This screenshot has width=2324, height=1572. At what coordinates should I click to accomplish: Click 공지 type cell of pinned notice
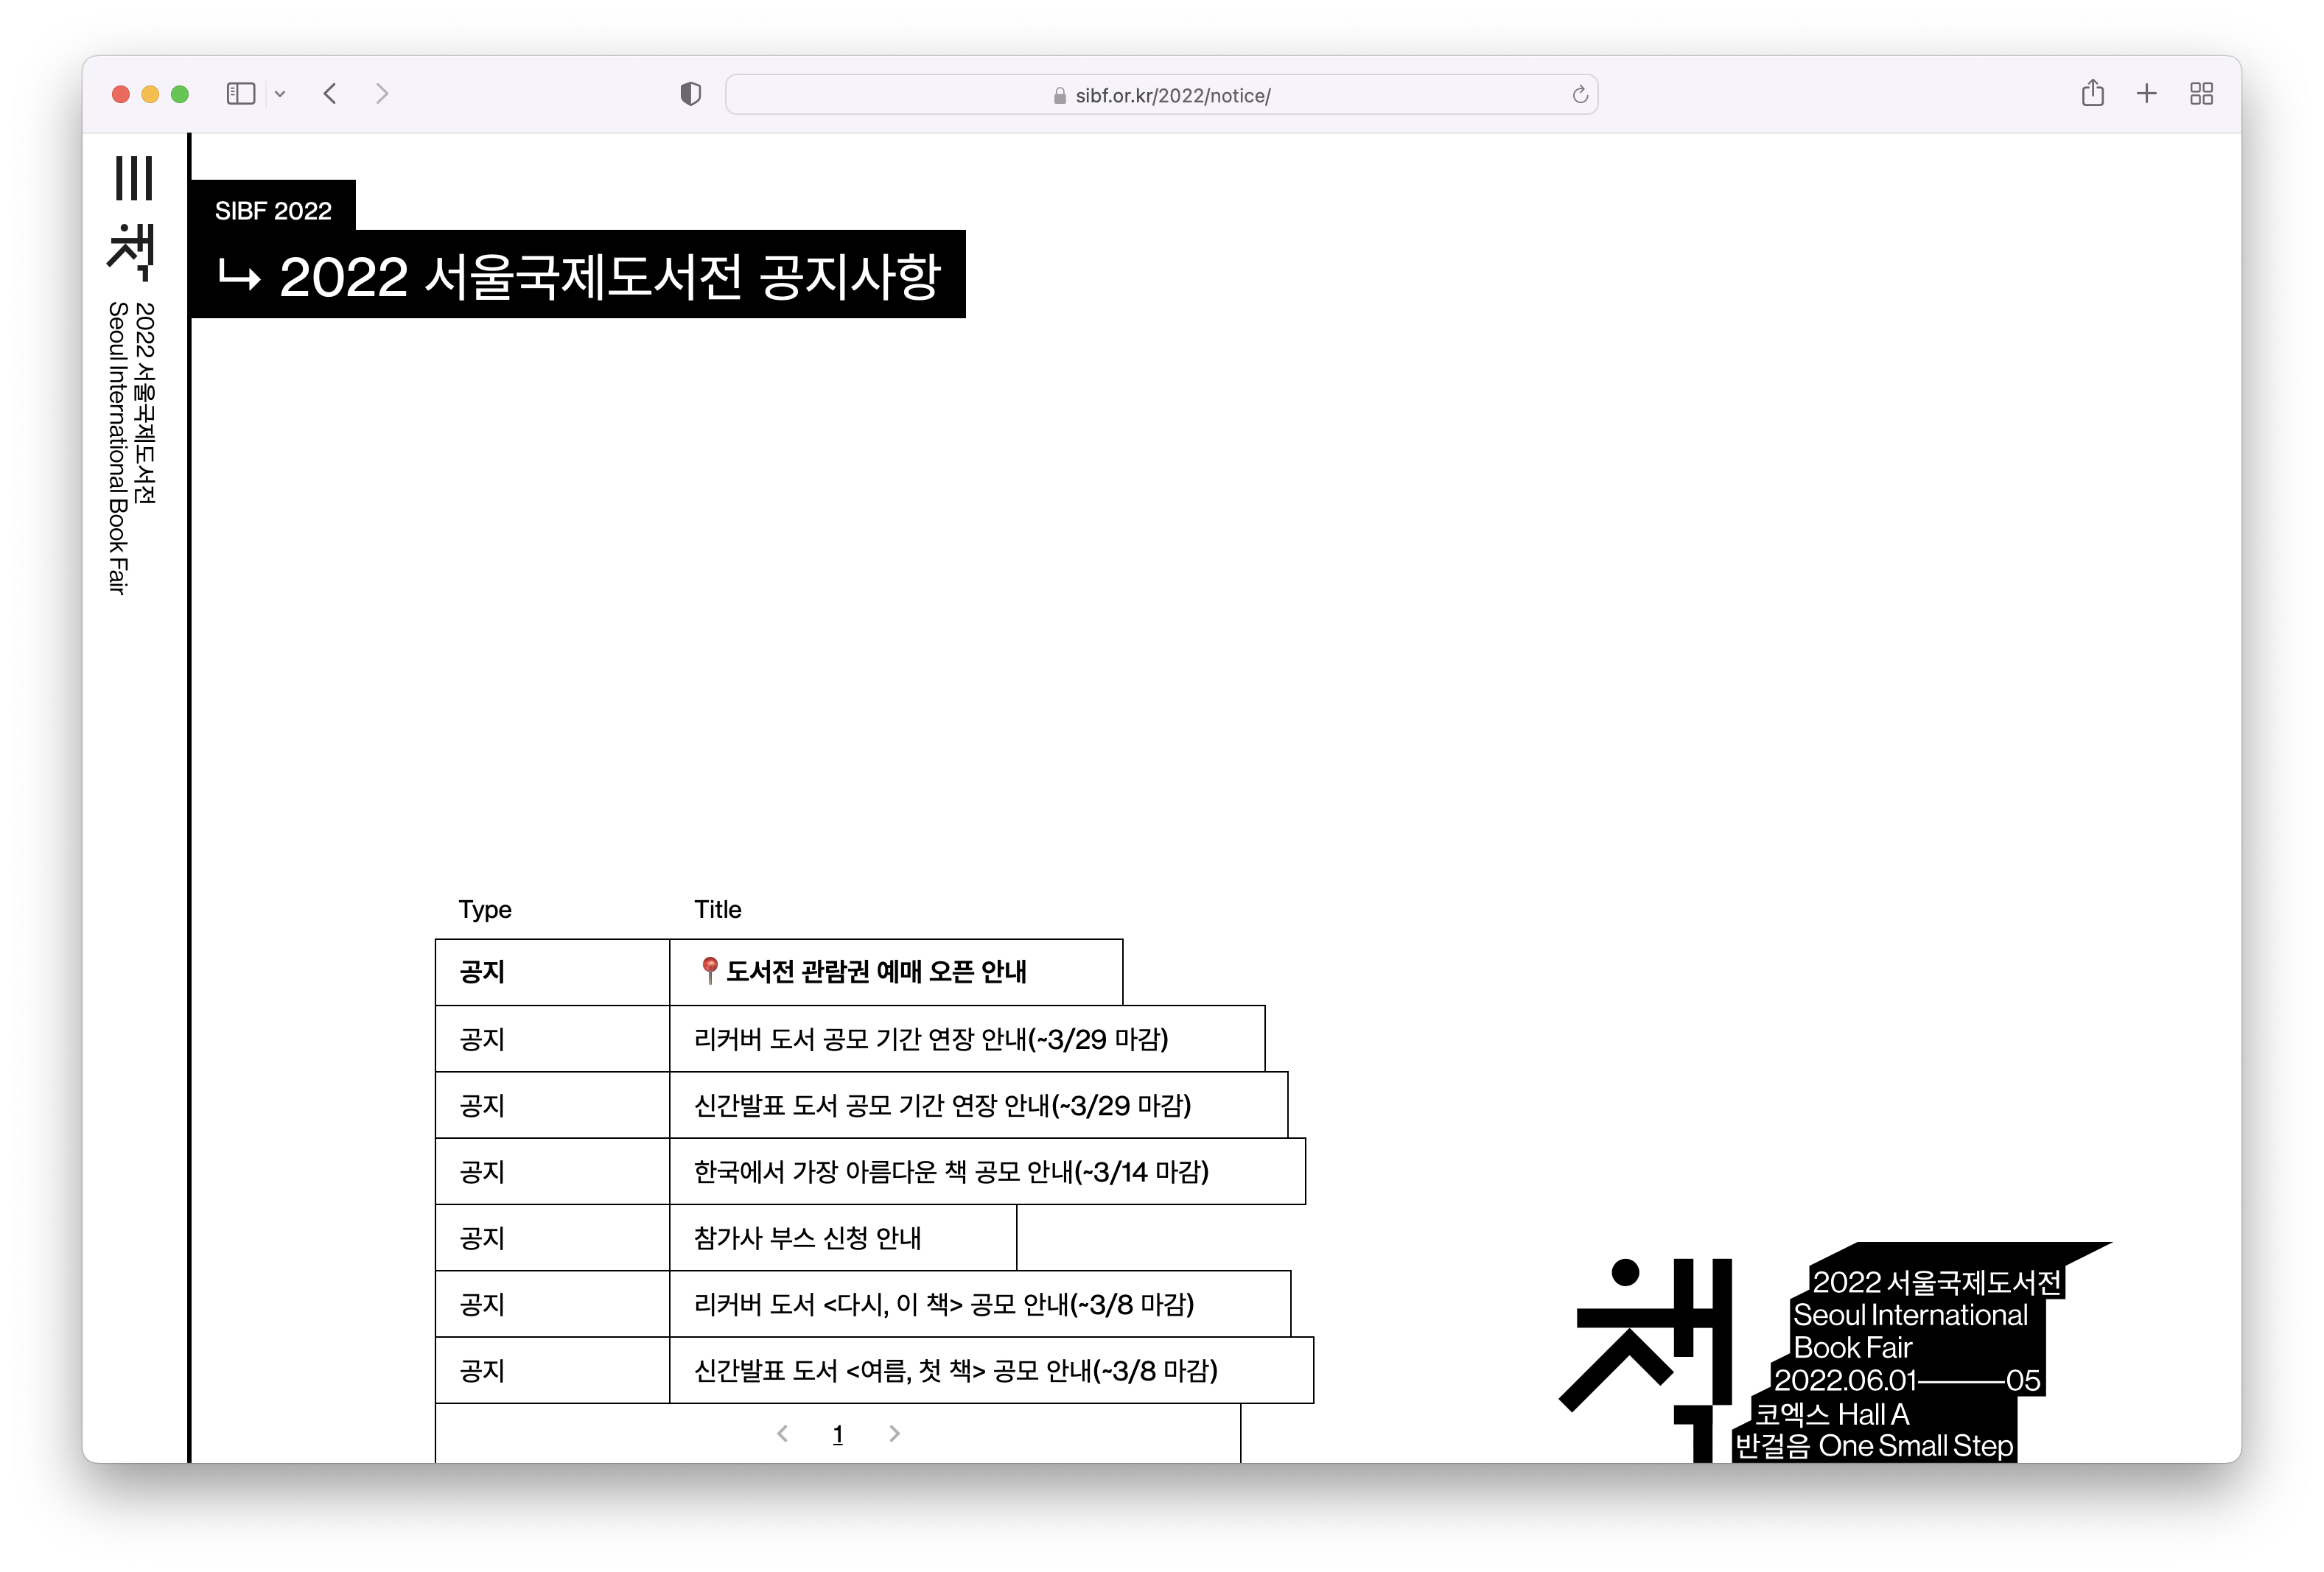[x=552, y=971]
